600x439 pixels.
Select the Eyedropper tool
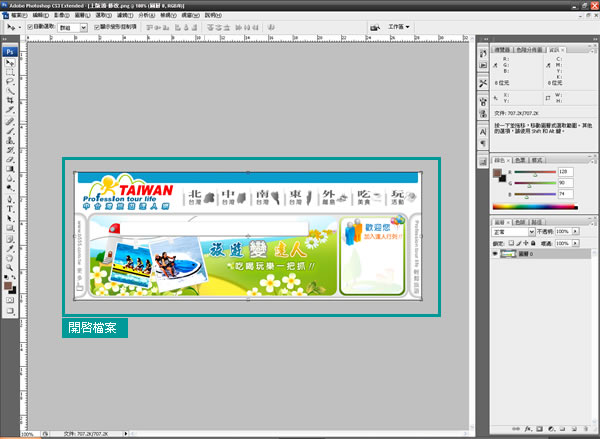pos(10,249)
